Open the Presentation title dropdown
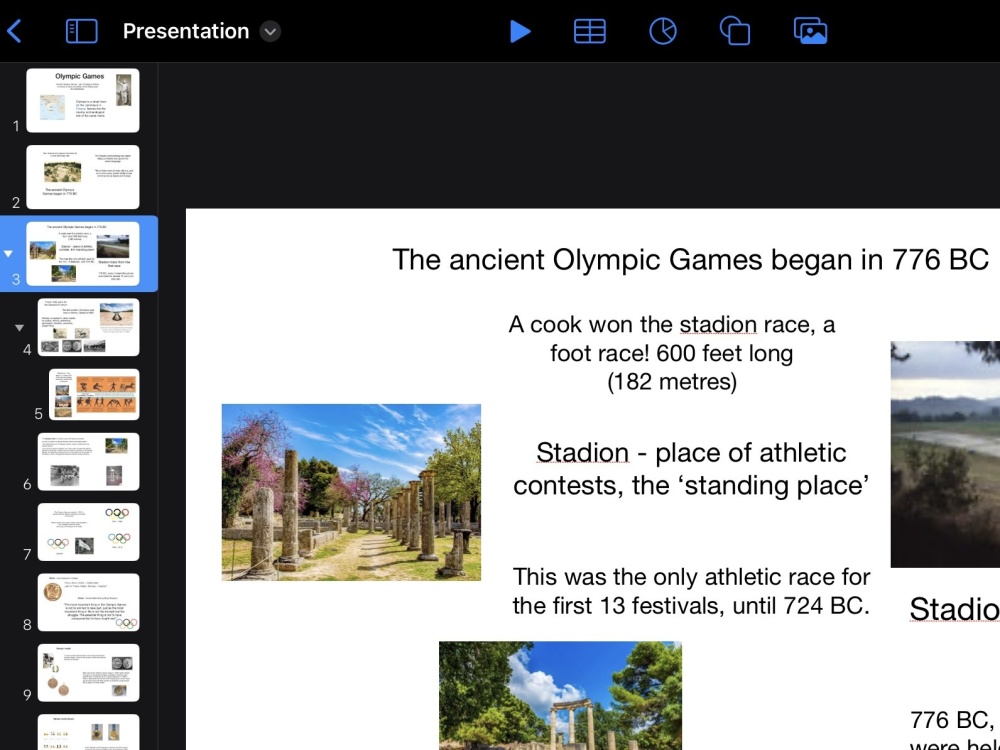 pos(270,31)
